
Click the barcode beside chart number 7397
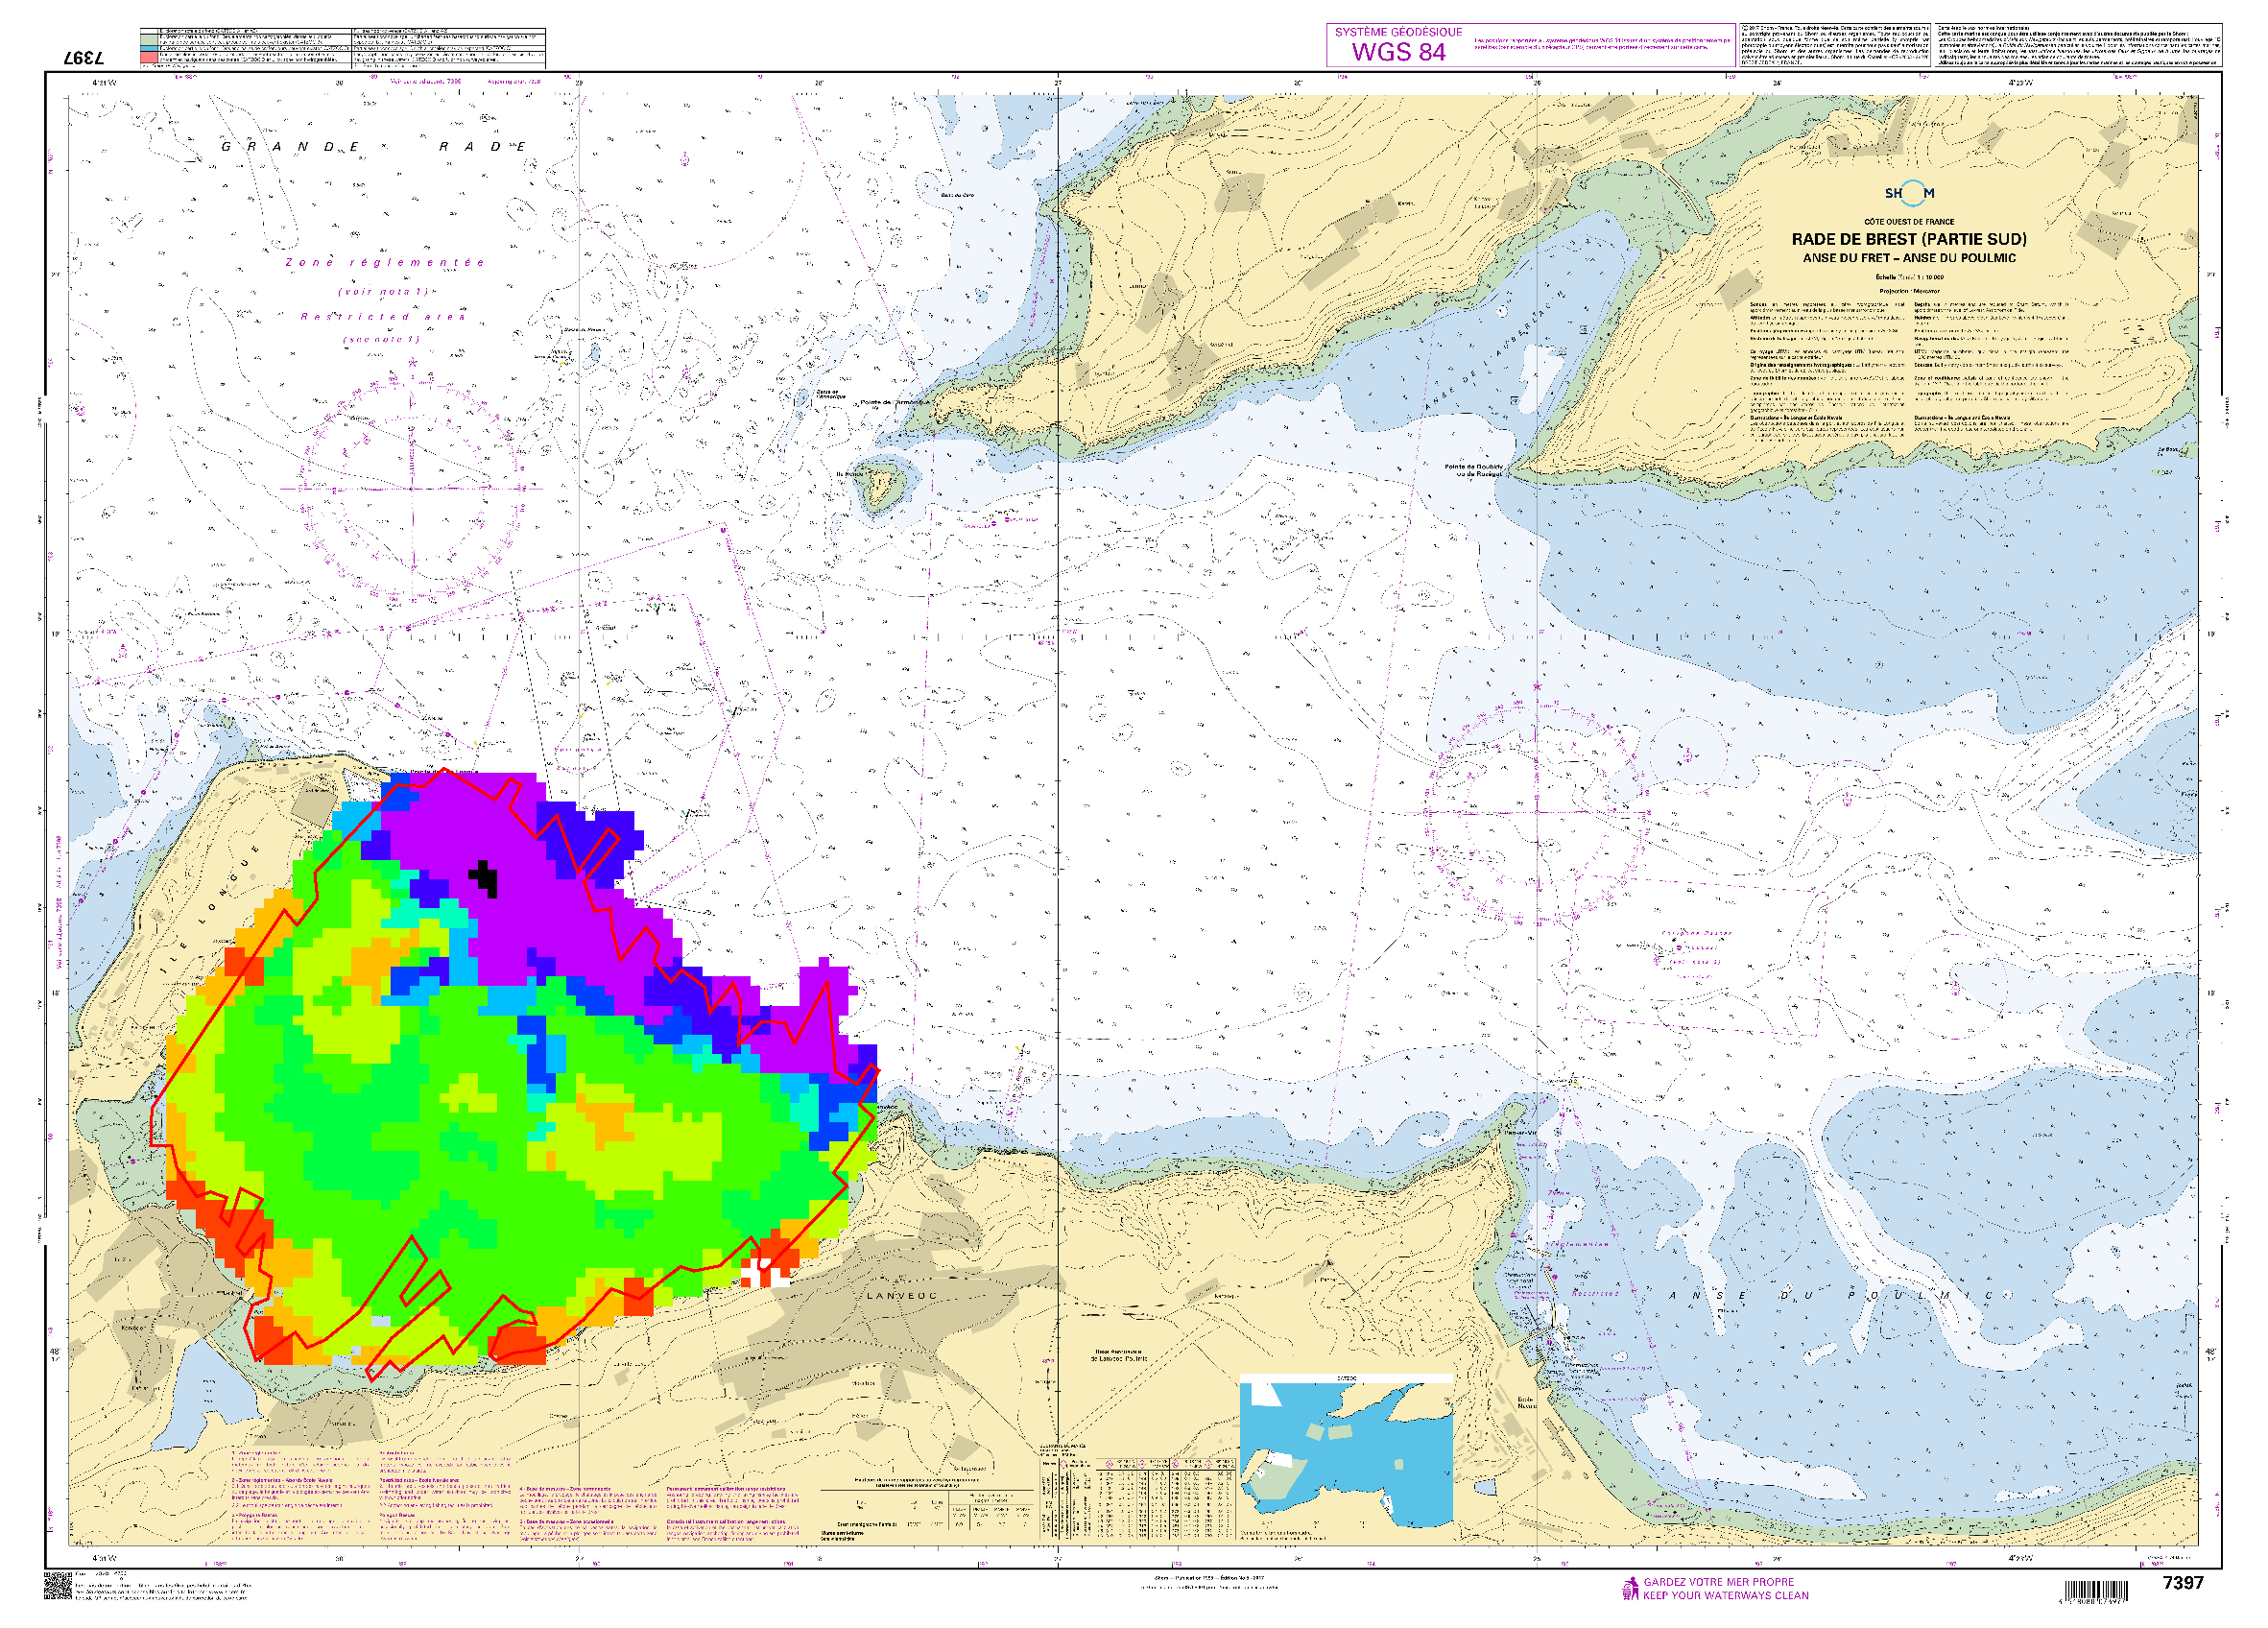pos(2099,1591)
